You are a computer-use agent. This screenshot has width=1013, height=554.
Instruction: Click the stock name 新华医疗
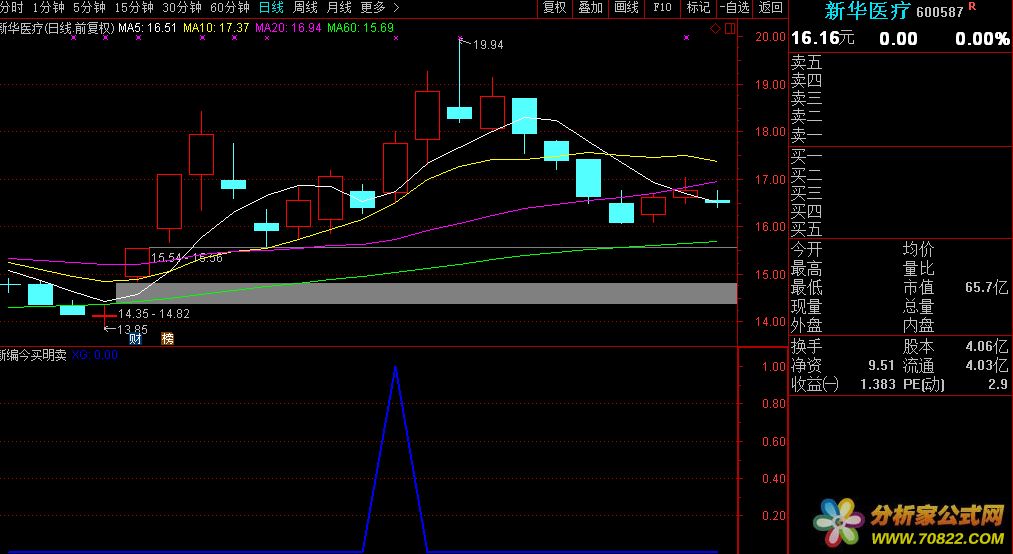coord(867,11)
